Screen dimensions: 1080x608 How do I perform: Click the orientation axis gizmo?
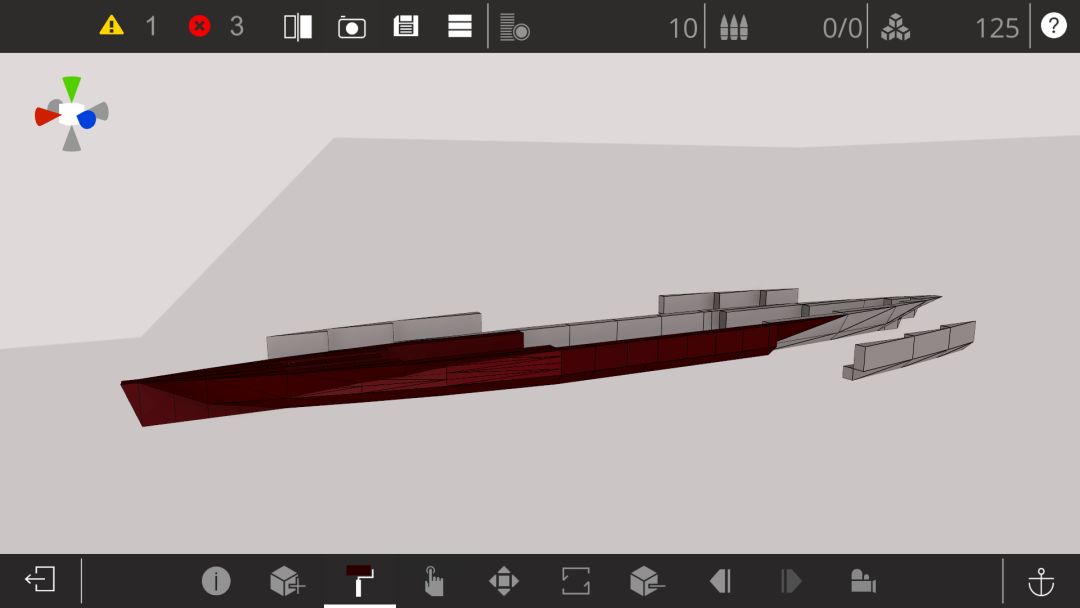(72, 114)
